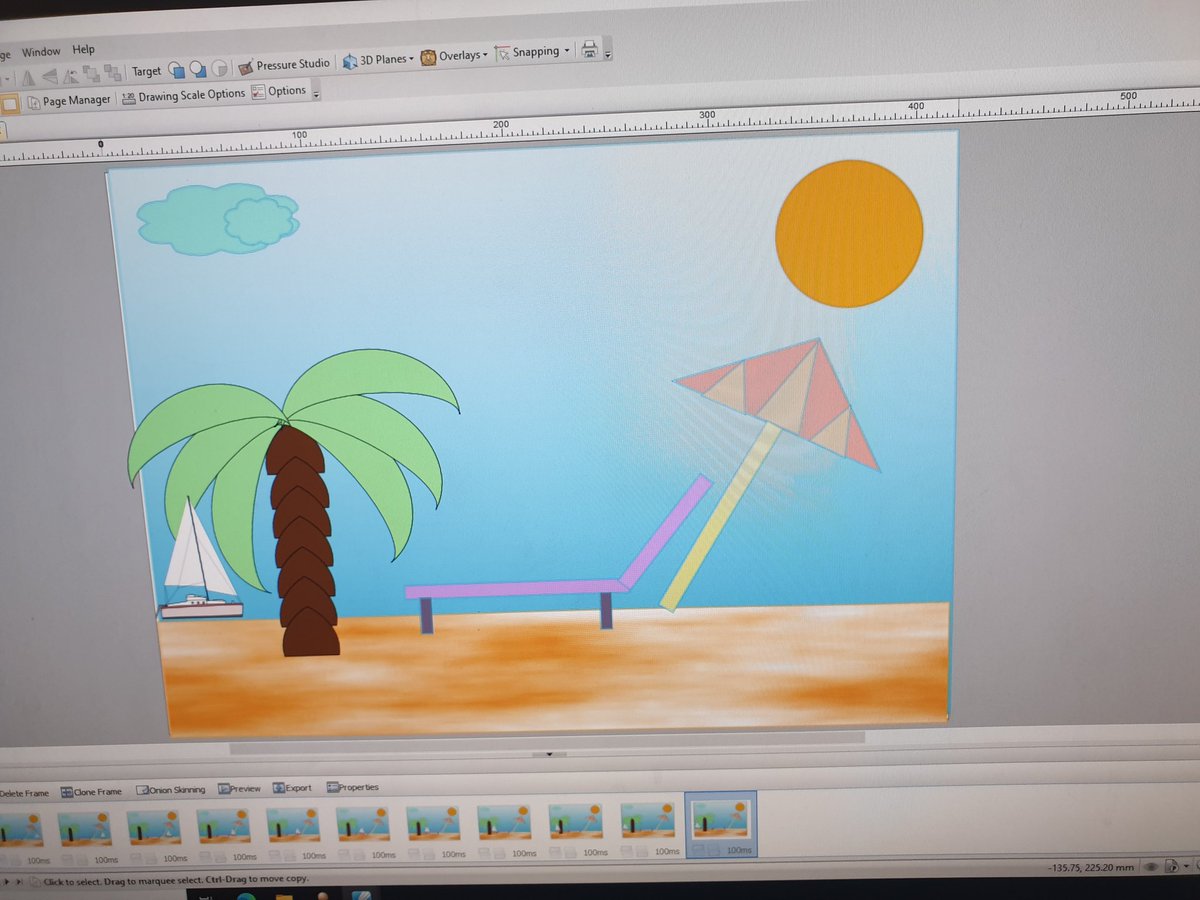1200x900 pixels.
Task: Select the second blue Target shape icon
Action: click(198, 69)
